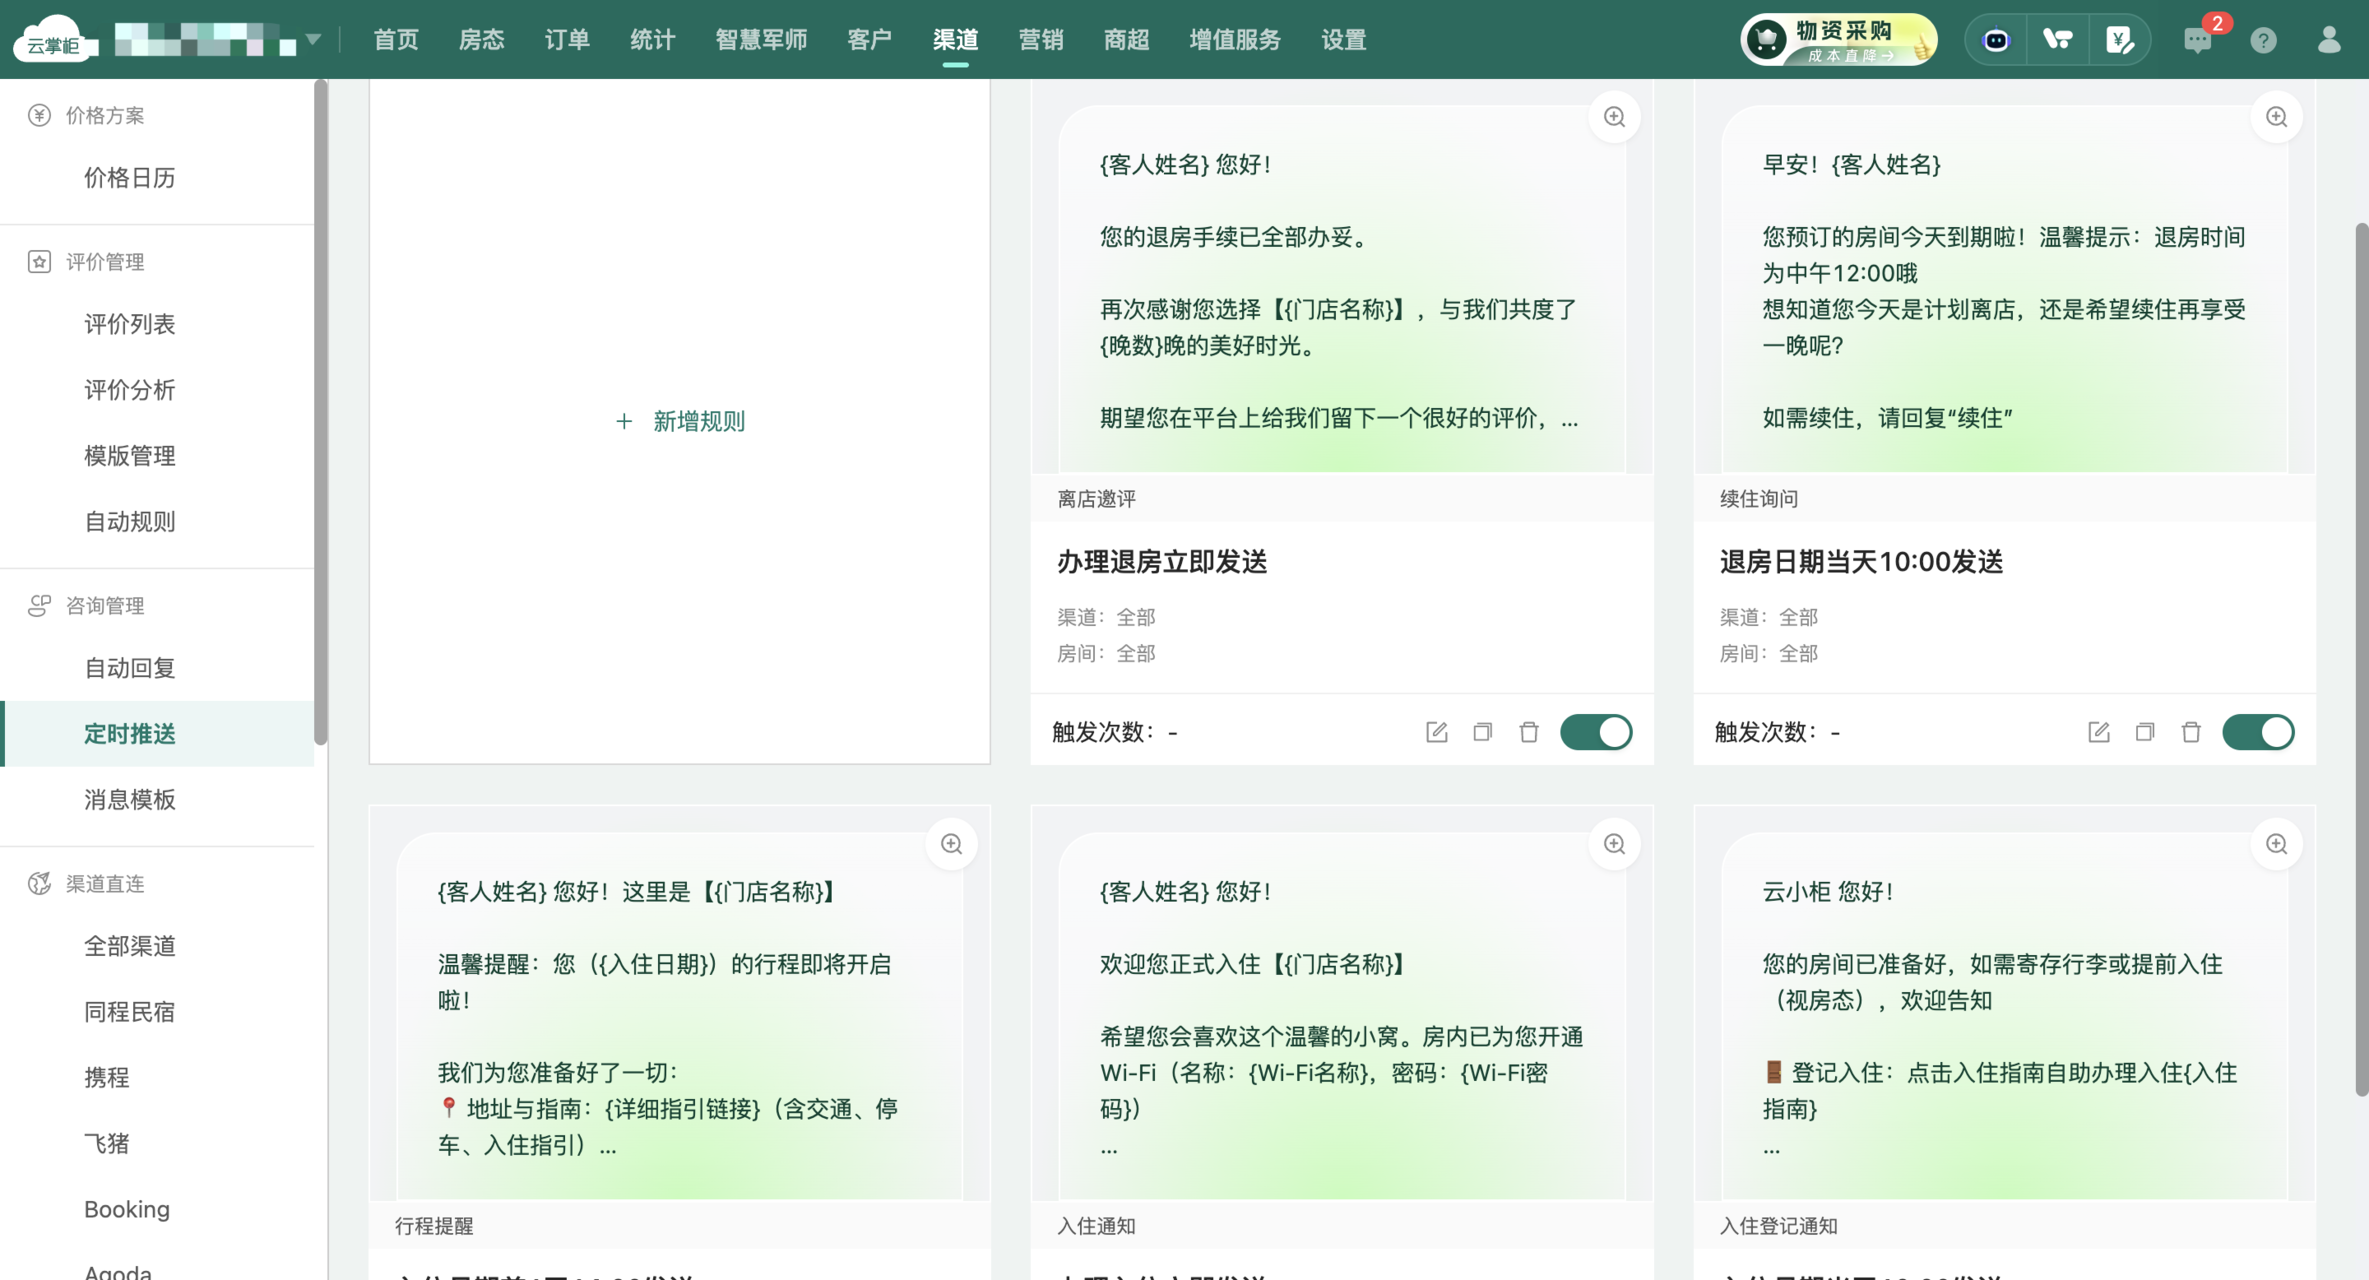Click the 物资采购 promotional banner

[x=1838, y=40]
